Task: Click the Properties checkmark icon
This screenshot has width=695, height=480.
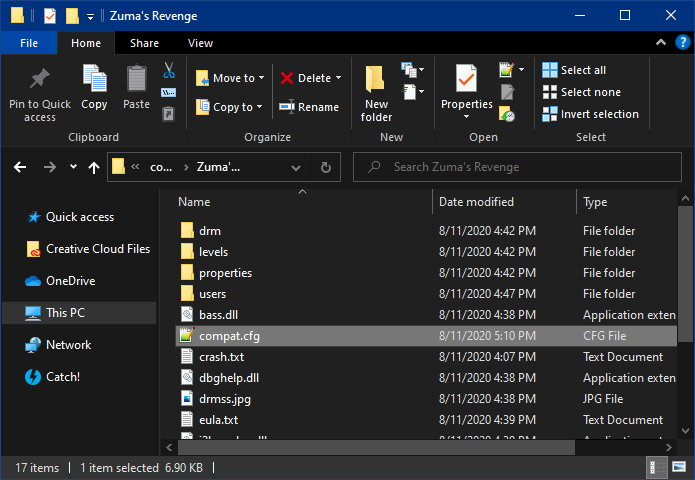Action: click(x=466, y=78)
